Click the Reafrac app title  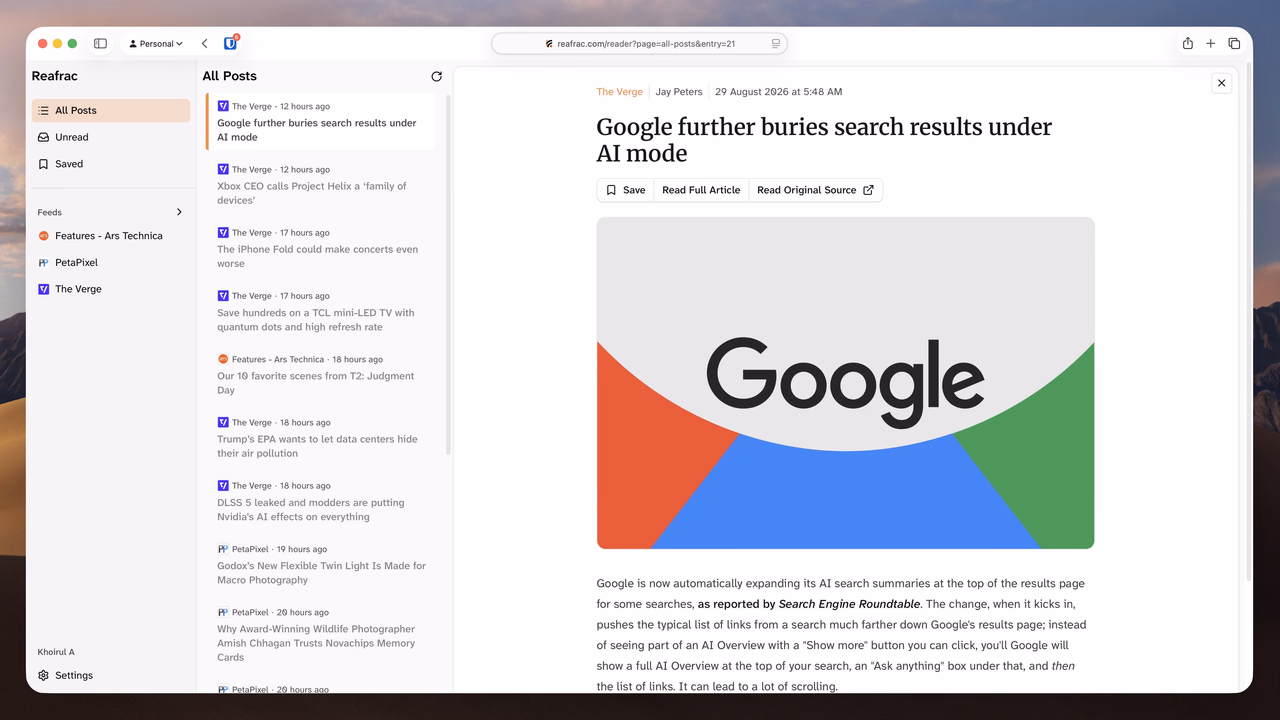[x=55, y=76]
